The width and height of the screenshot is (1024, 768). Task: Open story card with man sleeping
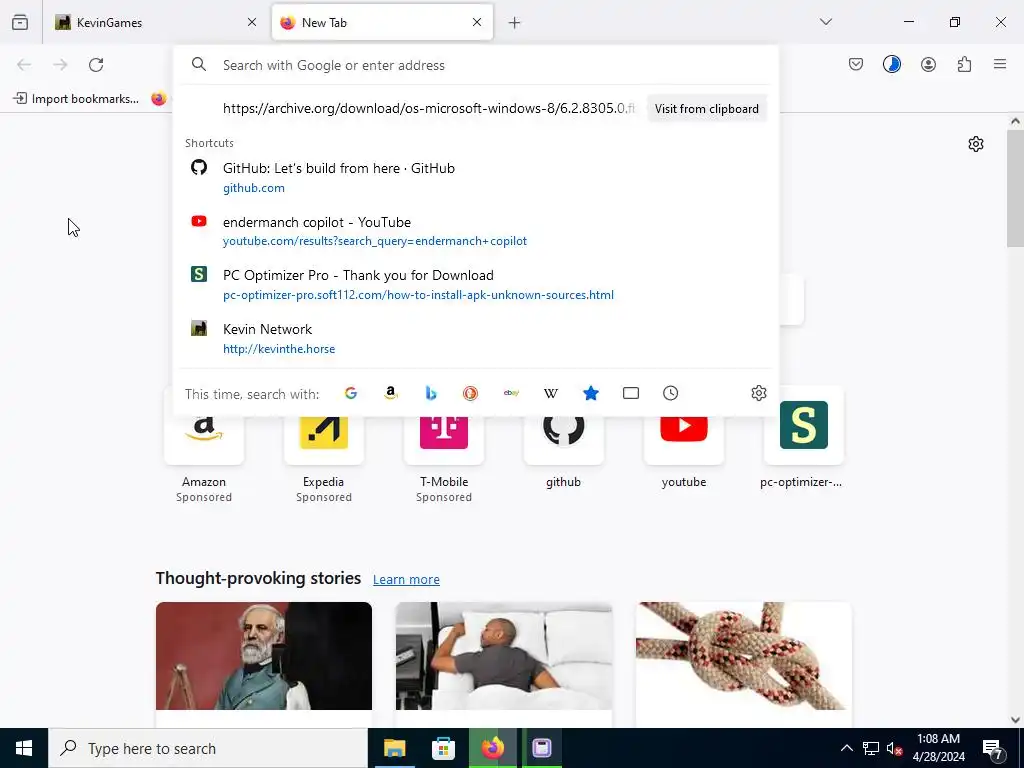[504, 664]
